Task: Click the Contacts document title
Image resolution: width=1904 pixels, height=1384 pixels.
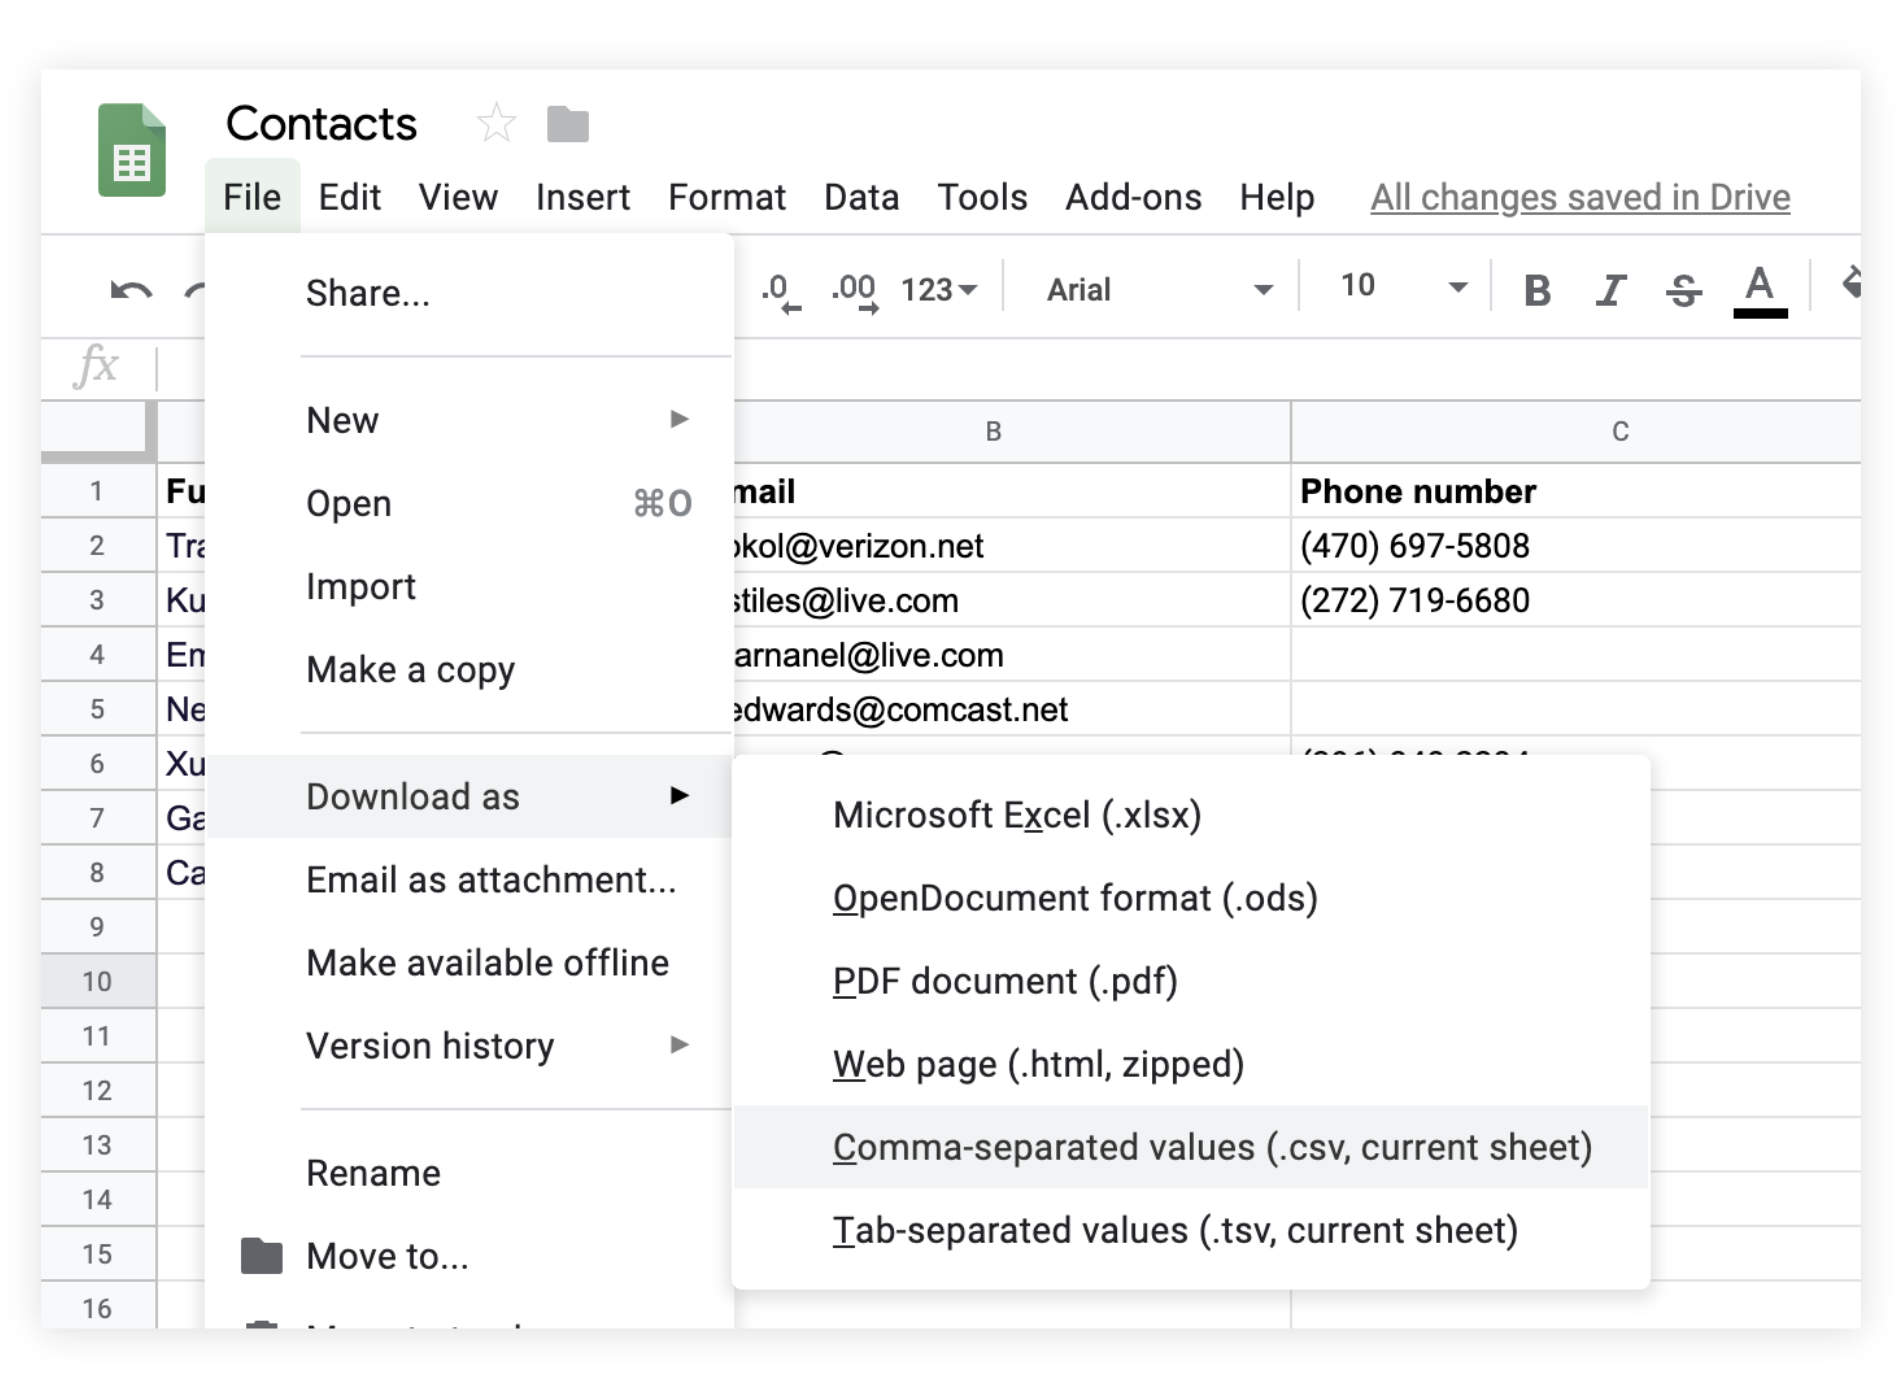Action: point(321,124)
